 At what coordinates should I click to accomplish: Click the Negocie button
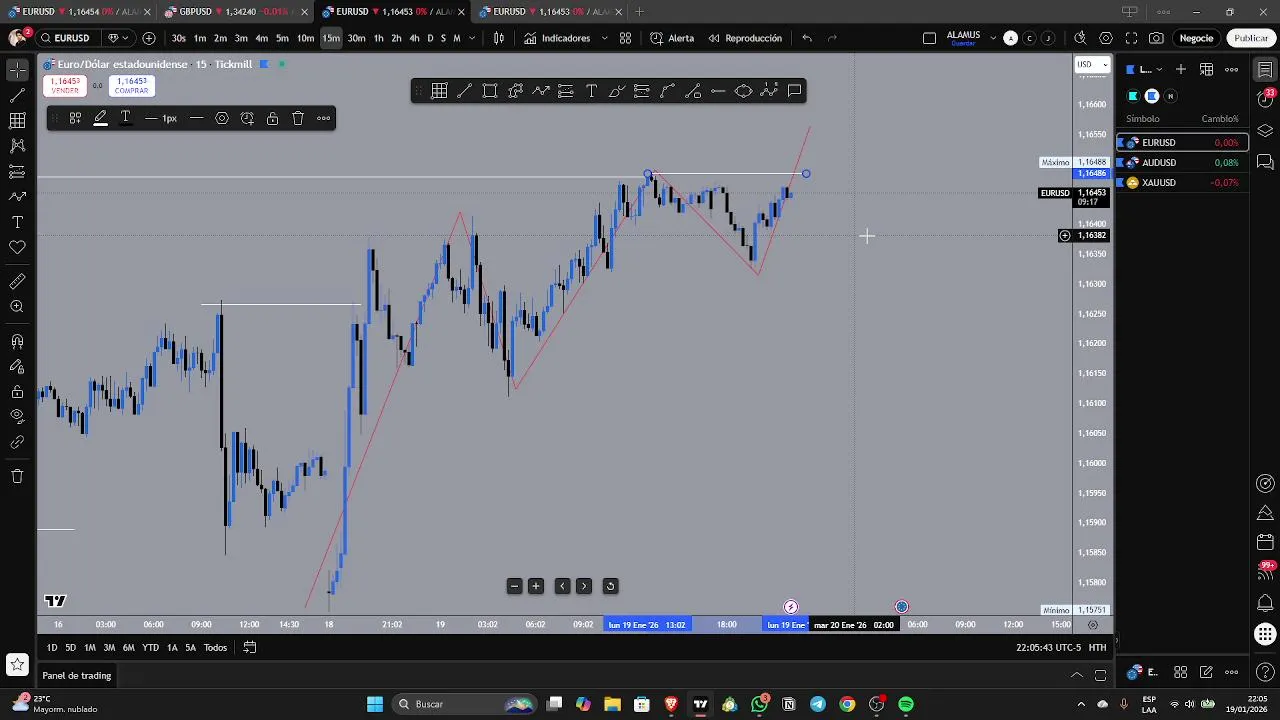[1196, 38]
